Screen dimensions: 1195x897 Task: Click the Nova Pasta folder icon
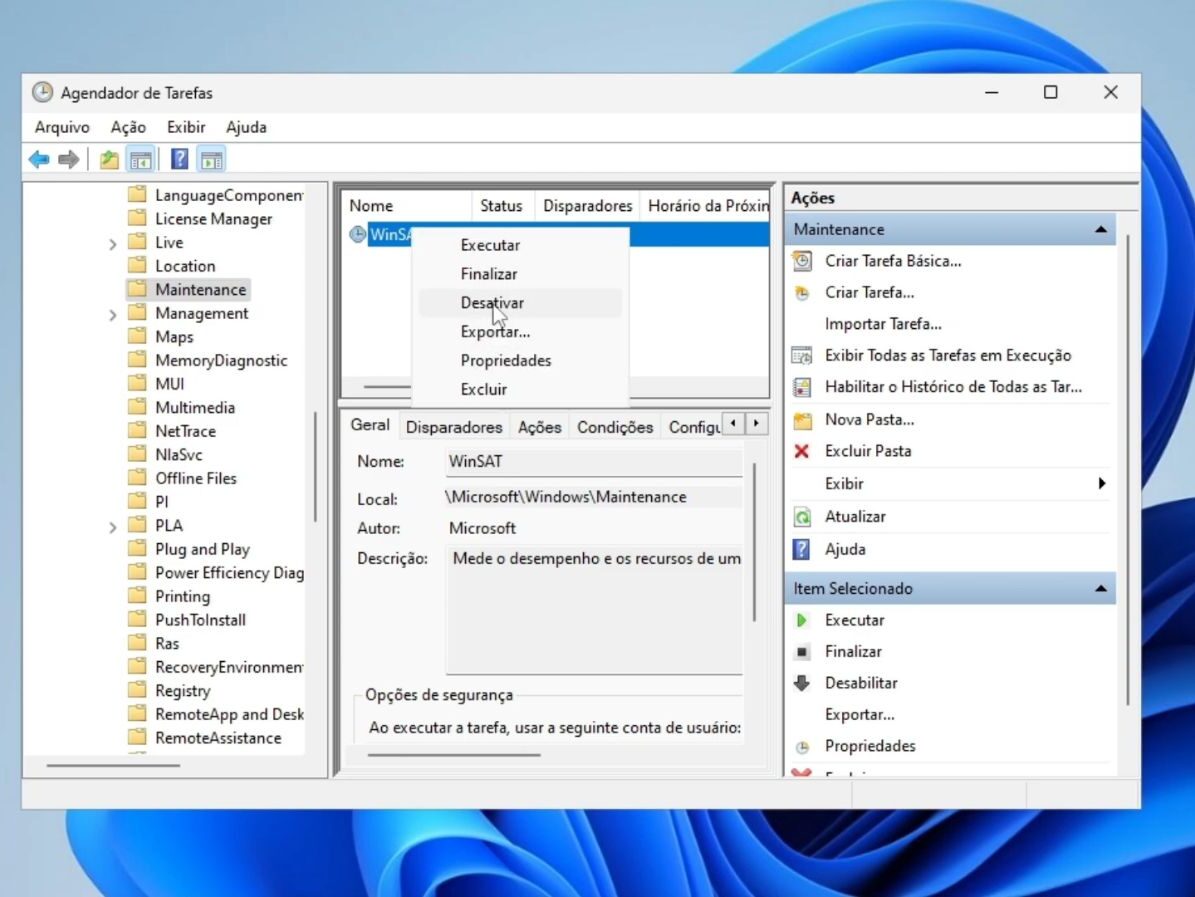[802, 420]
